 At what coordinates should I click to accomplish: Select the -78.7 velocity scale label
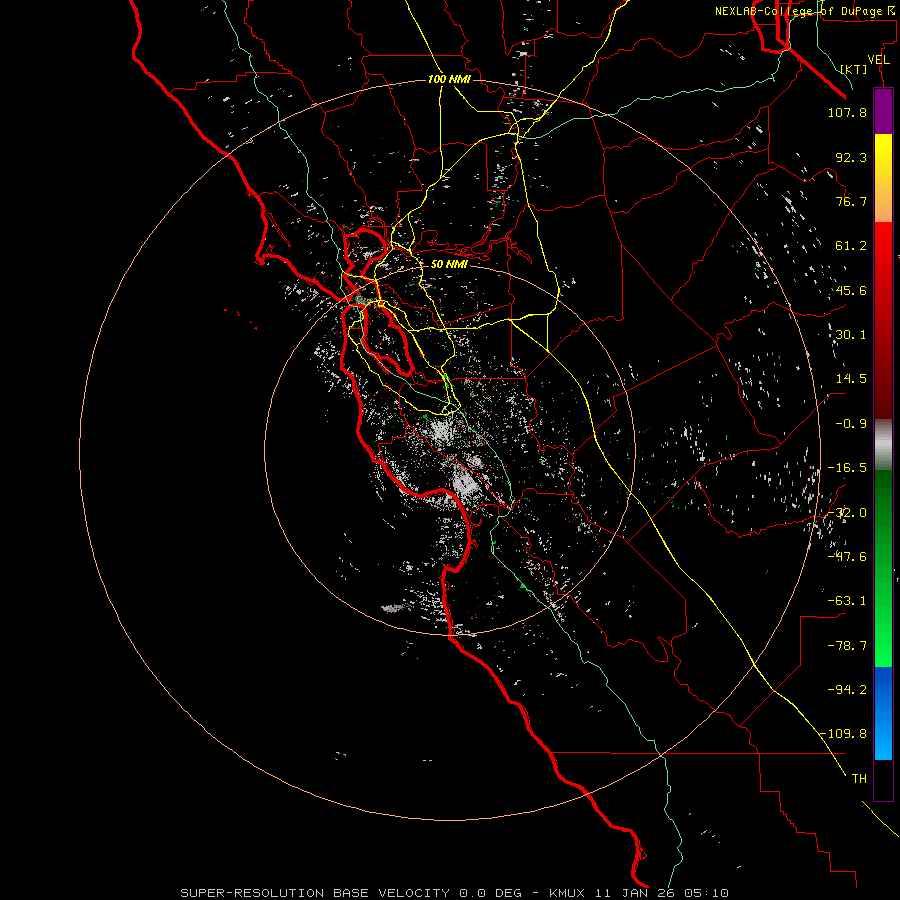pos(847,646)
